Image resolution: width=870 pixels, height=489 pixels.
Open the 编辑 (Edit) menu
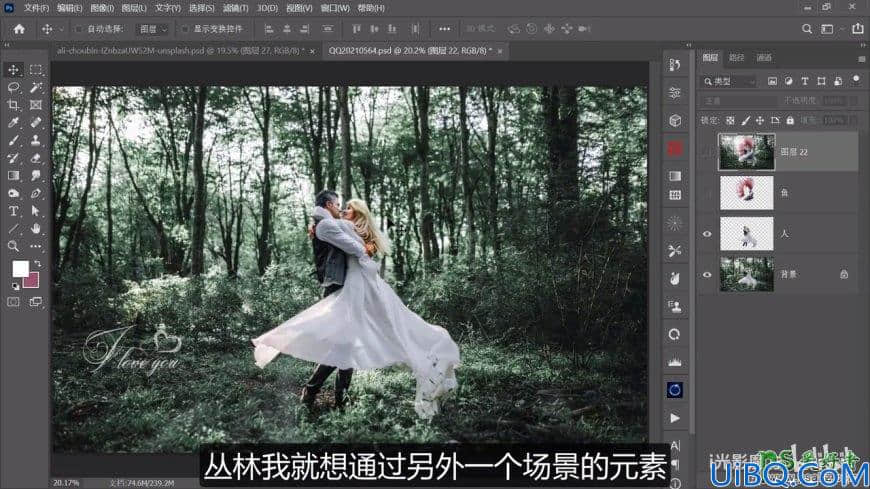coord(69,8)
